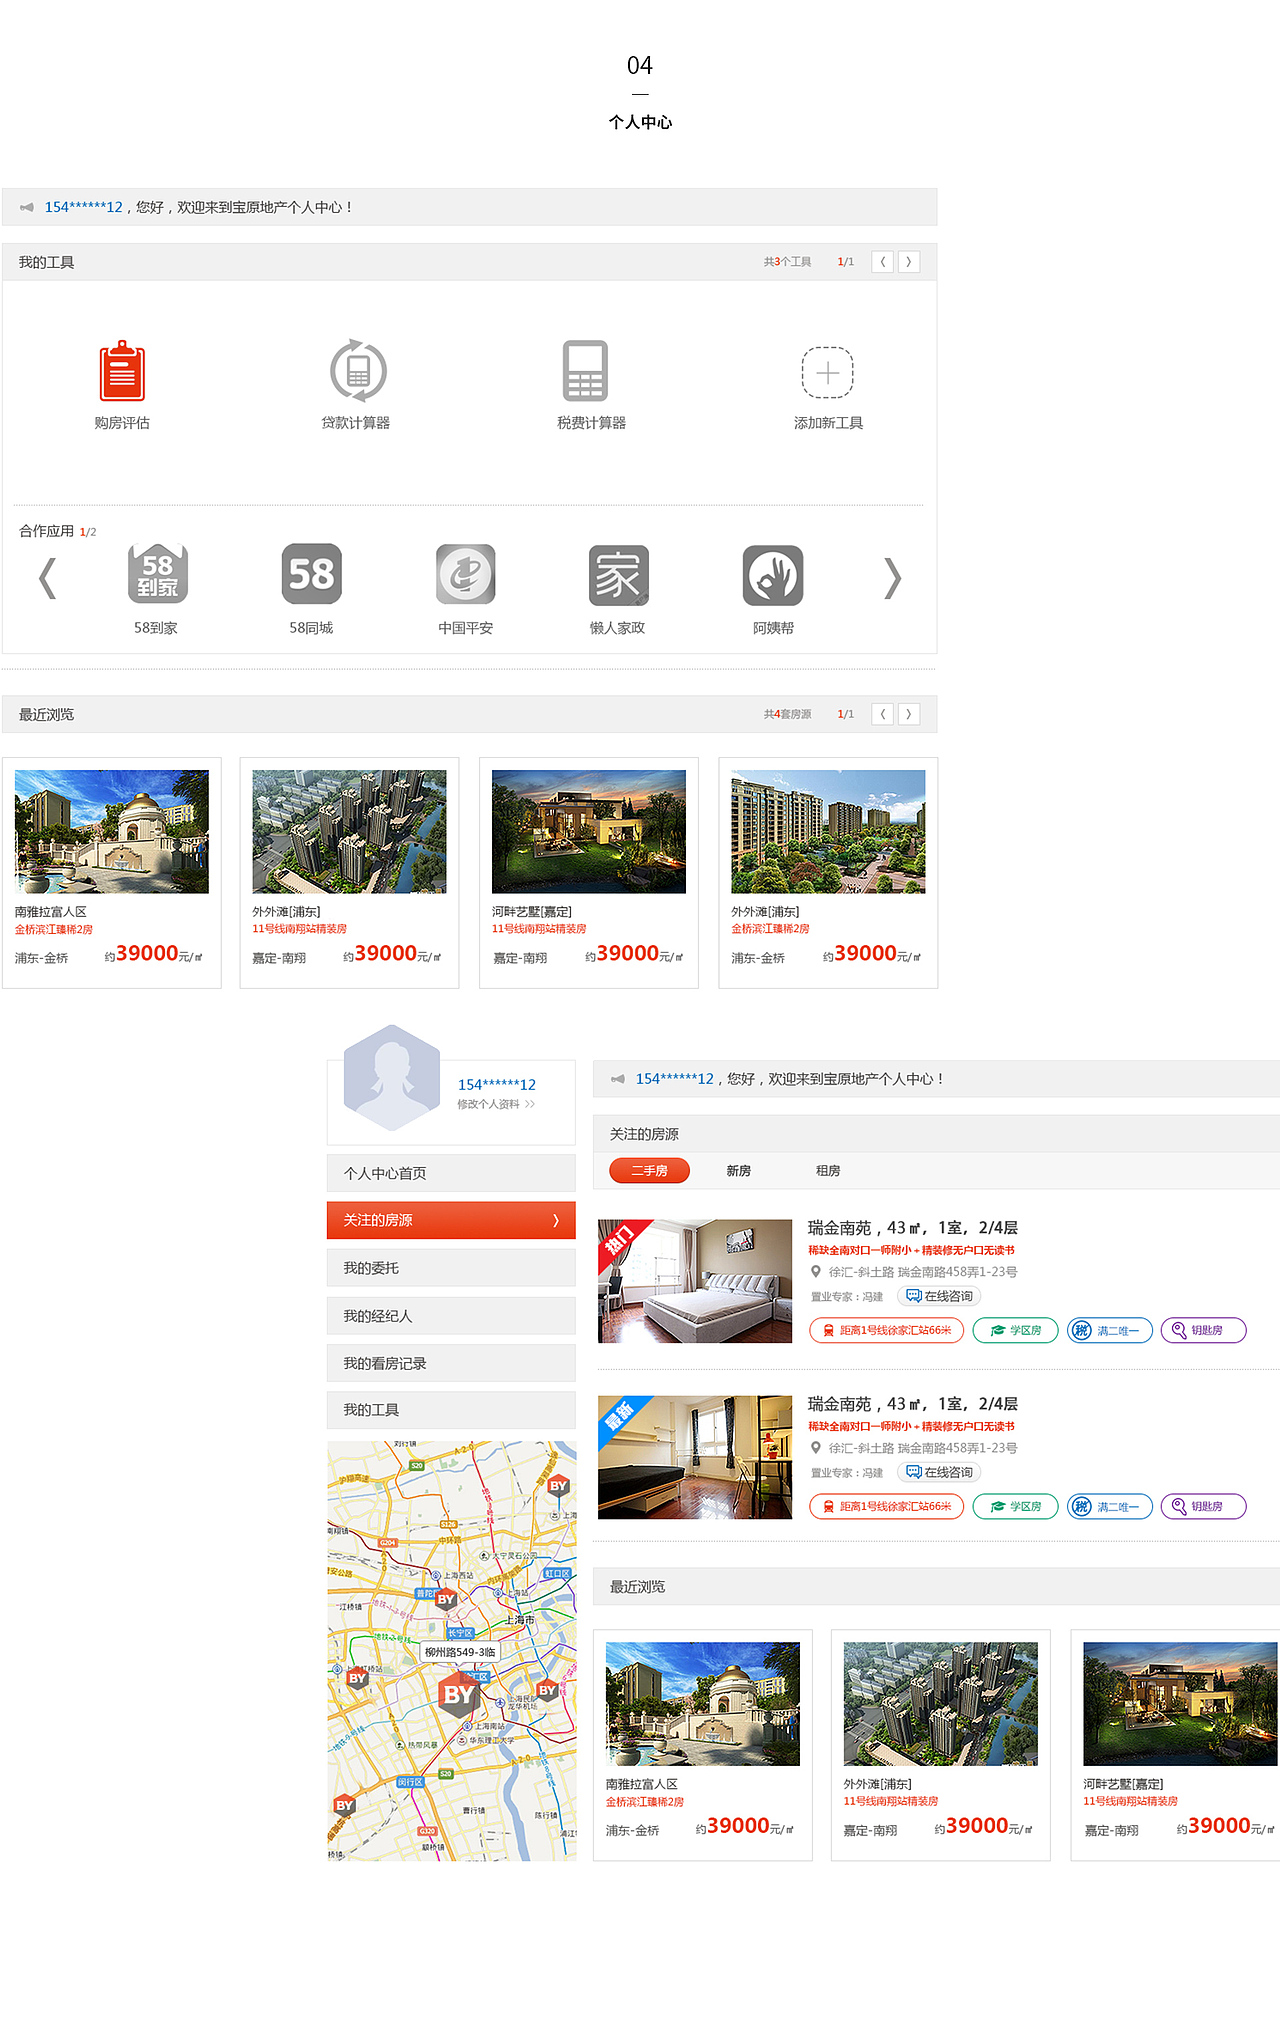Open the 贷款计算器 tool icon
This screenshot has width=1280, height=2019.
click(358, 371)
